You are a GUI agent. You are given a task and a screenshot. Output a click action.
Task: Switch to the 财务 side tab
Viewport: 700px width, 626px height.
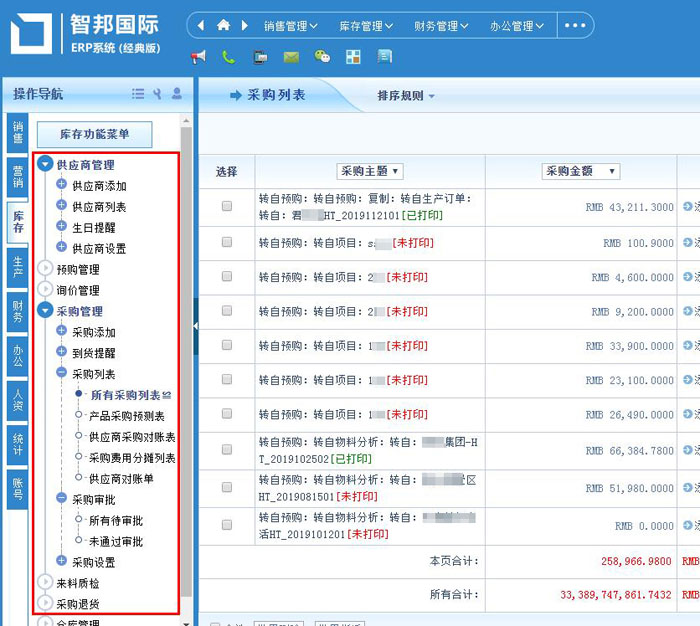point(18,311)
